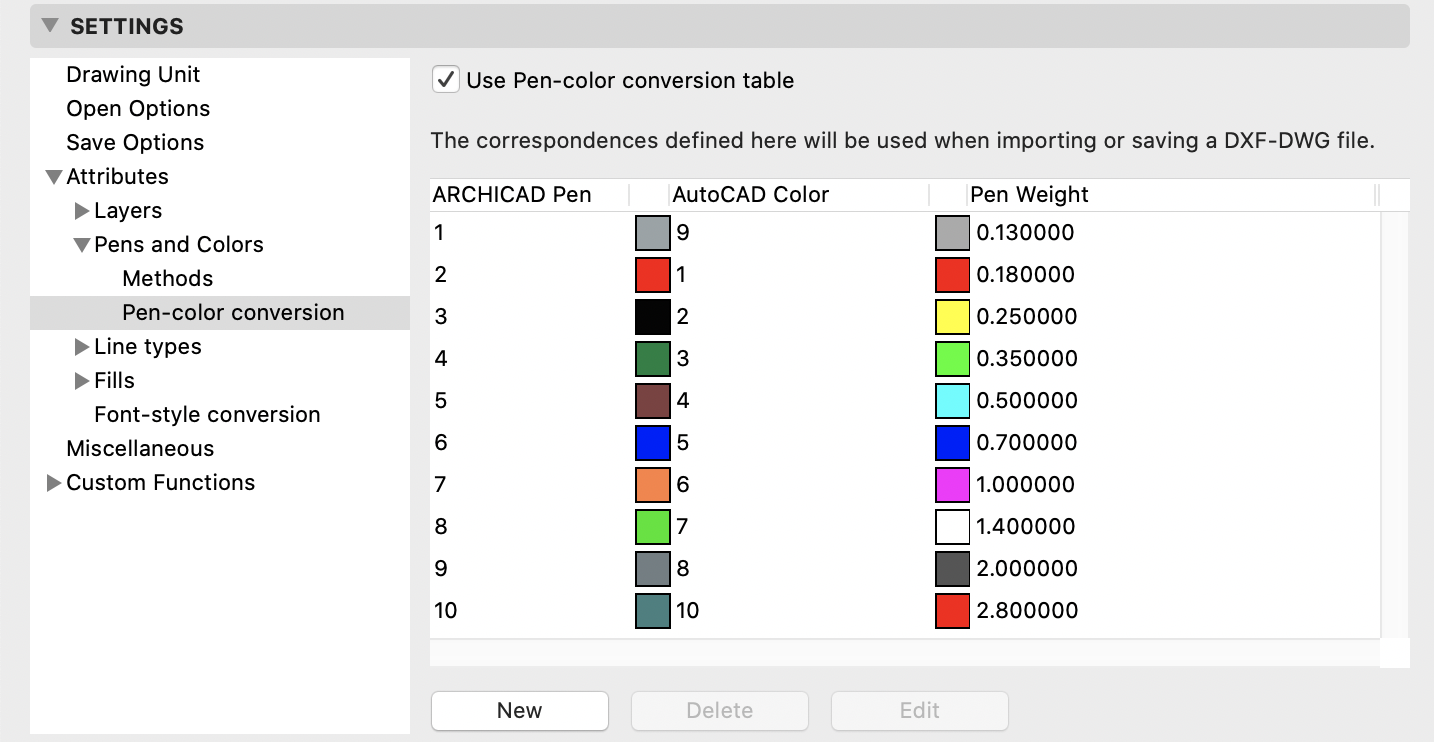The height and width of the screenshot is (742, 1434).
Task: Select pen weight value 0.500000
Action: coord(1027,401)
